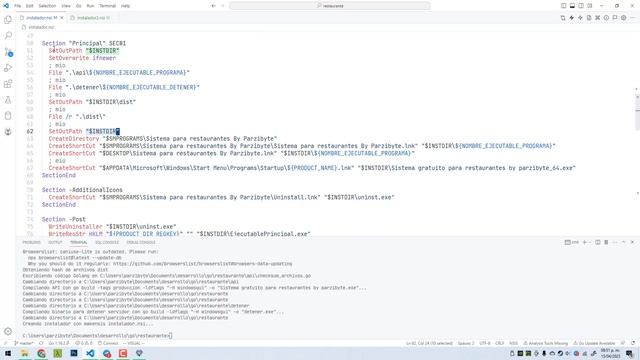Switch to the DEBUG CONSOLE panel tab
This screenshot has width=640, height=360.
(141, 242)
